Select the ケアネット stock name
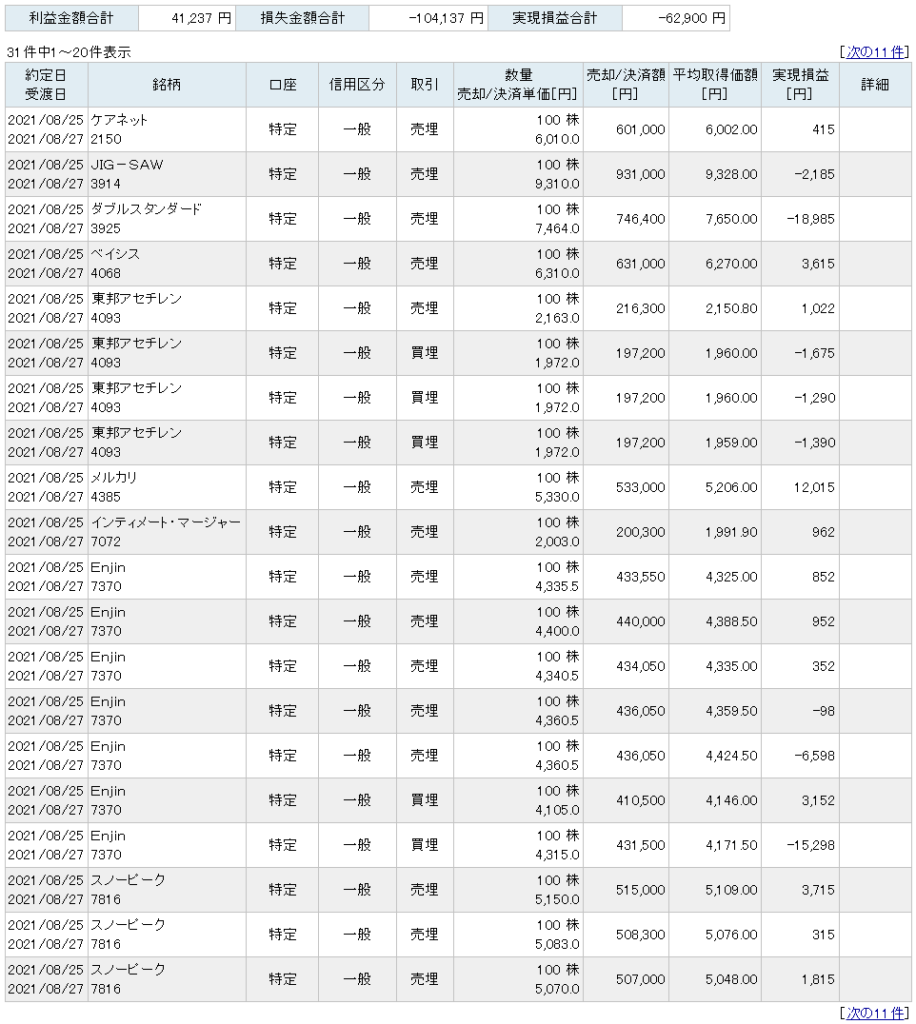 click(119, 120)
